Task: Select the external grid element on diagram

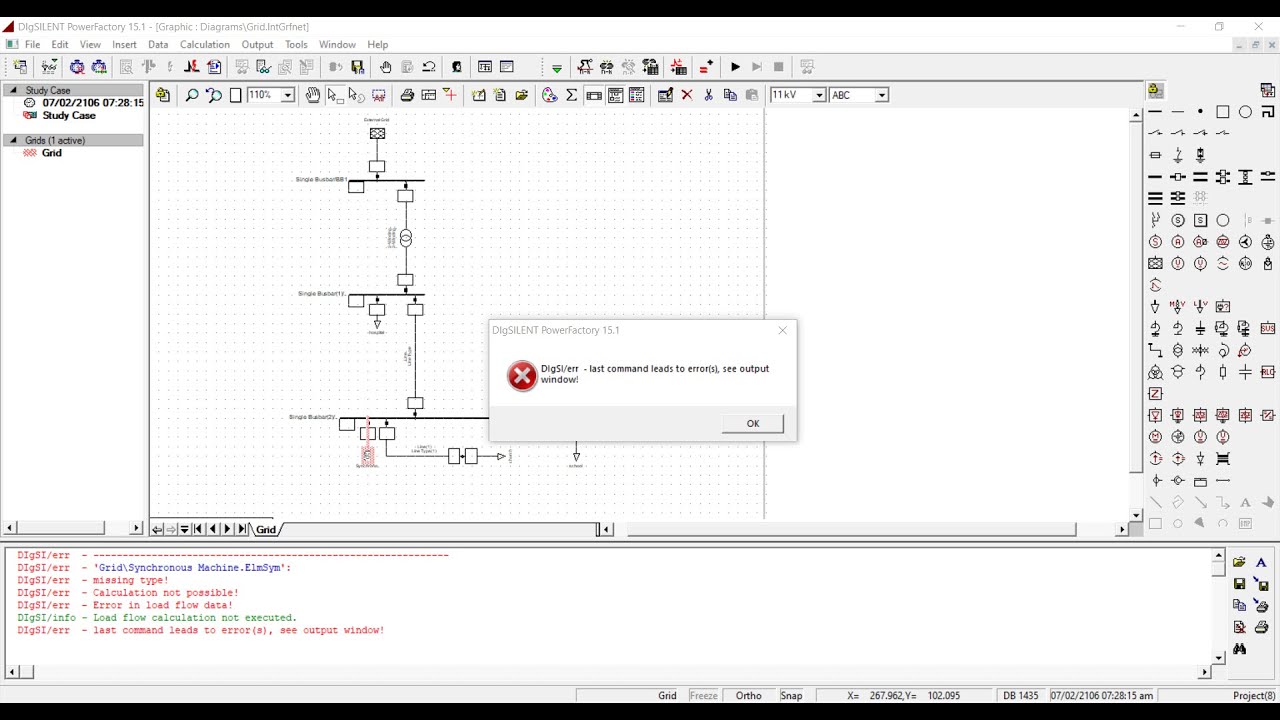Action: point(377,134)
